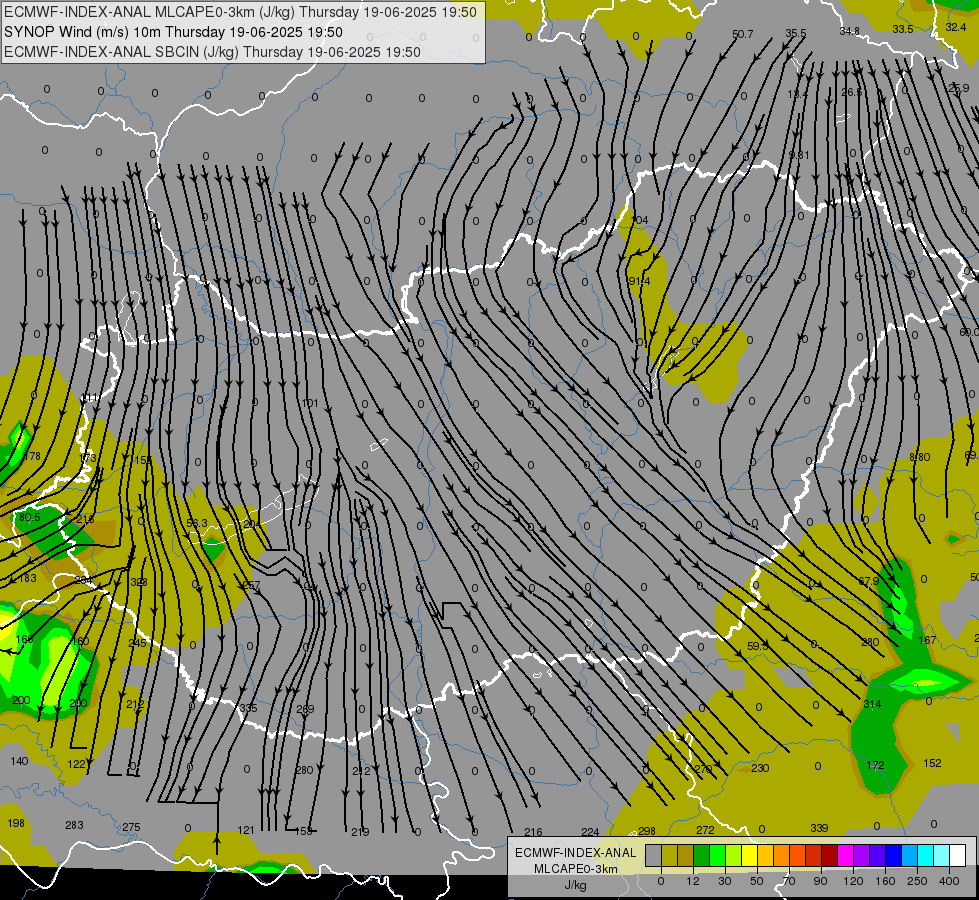The image size is (979, 900).
Task: Click the bright green legend swatch
Action: 717,855
